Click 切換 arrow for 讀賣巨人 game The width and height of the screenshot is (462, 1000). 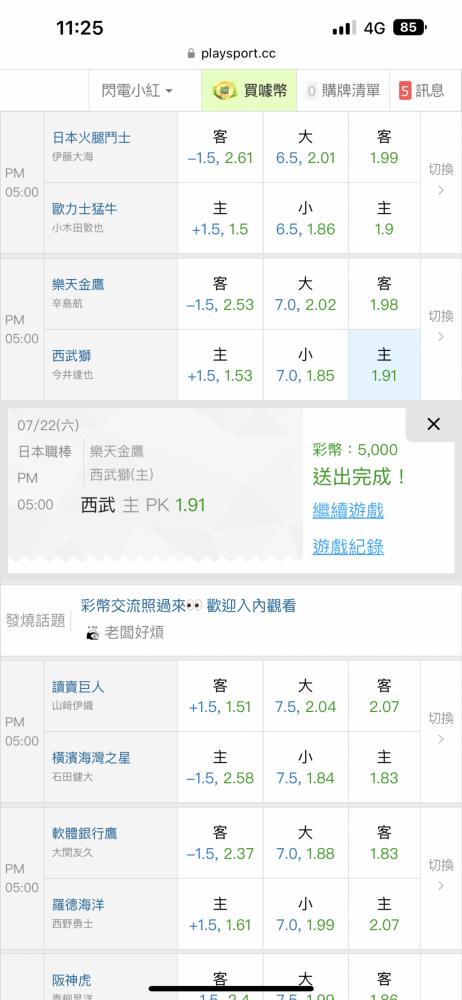click(x=440, y=728)
